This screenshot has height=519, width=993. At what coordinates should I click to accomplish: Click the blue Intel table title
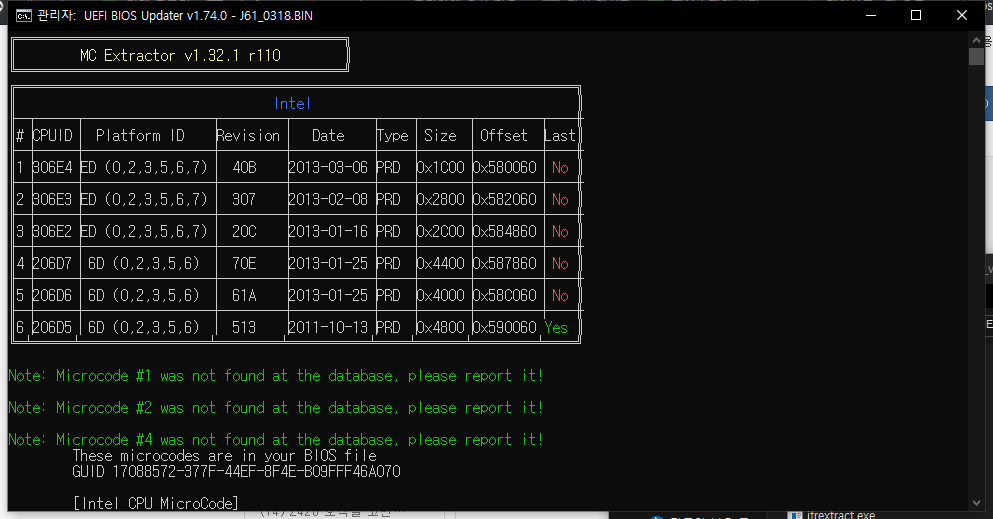tap(292, 103)
